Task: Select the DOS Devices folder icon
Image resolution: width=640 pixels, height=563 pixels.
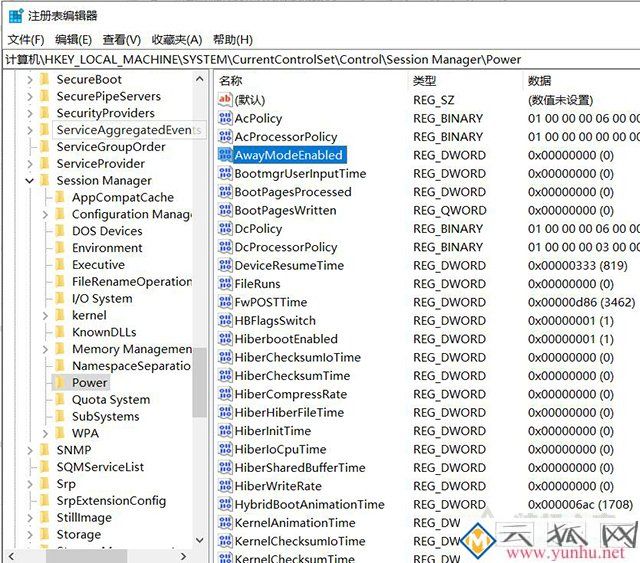Action: click(x=60, y=231)
